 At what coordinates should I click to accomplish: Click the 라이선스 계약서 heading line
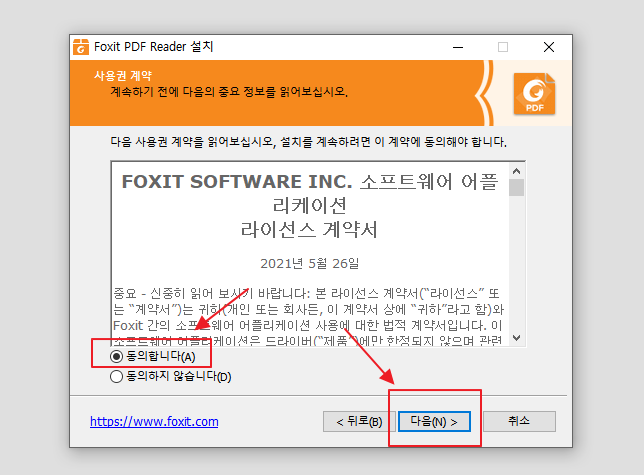coord(309,229)
